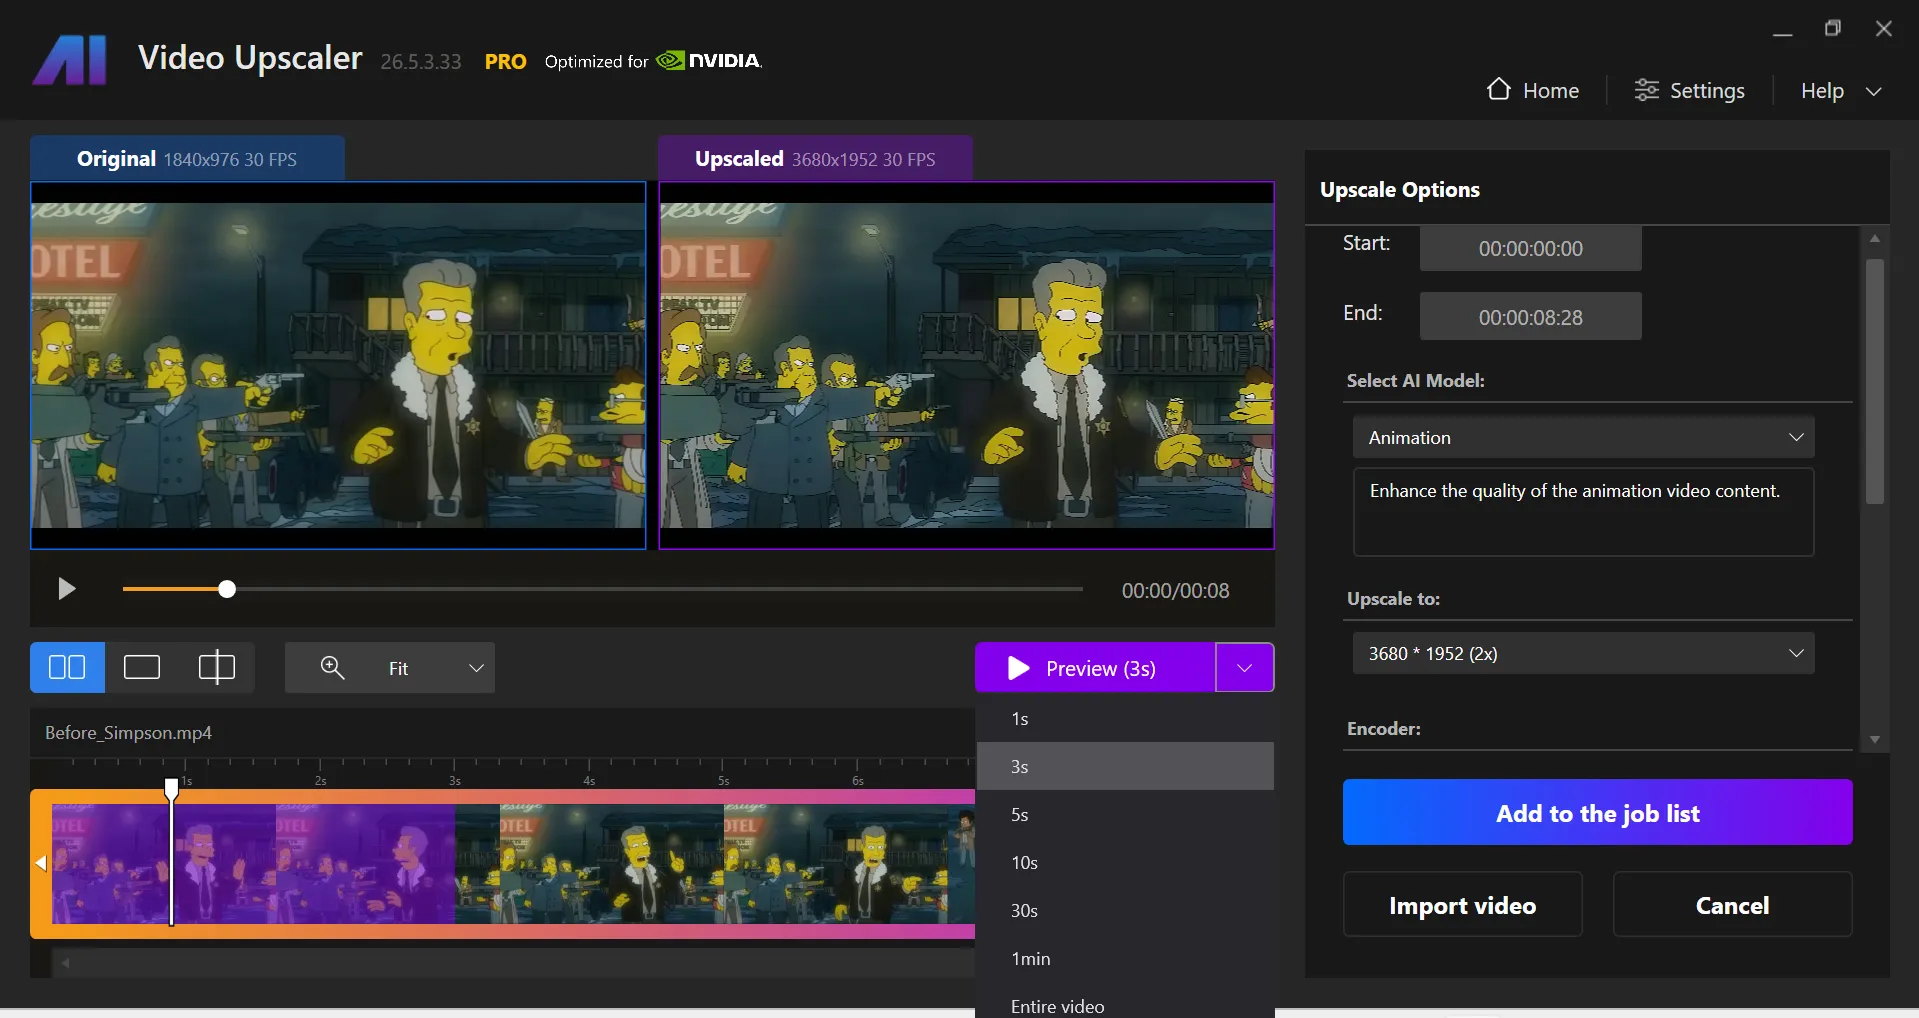Expand the Fit zoom level dropdown
This screenshot has width=1919, height=1018.
(474, 668)
